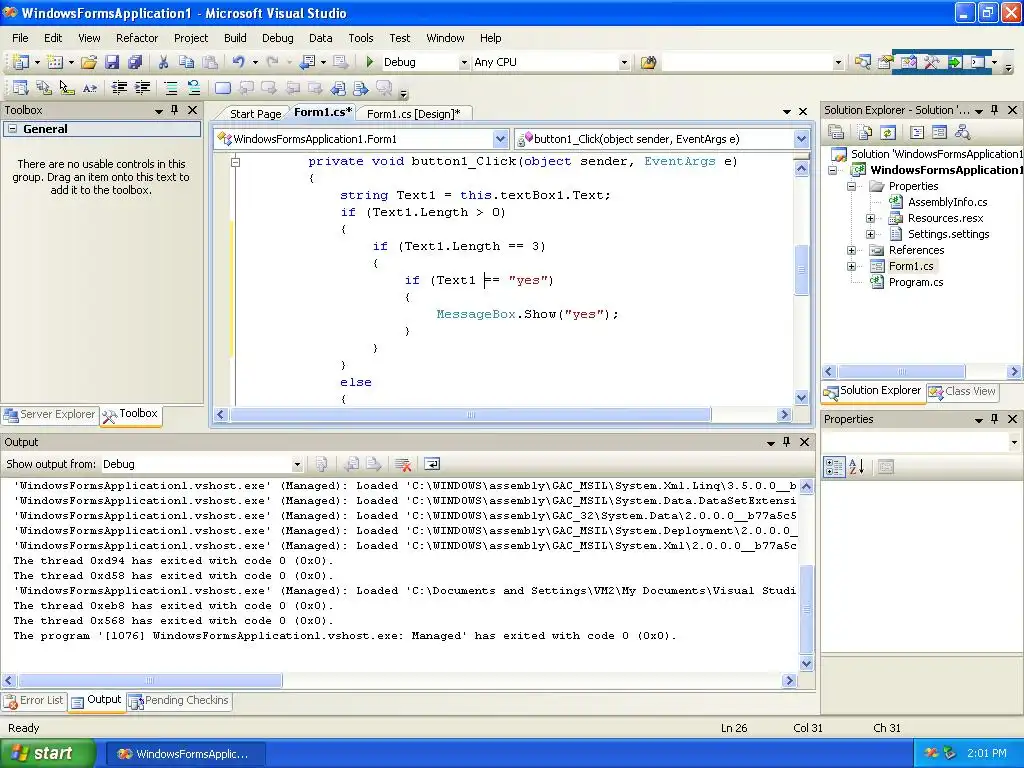This screenshot has height=768, width=1024.
Task: Expand the Form1.cs node
Action: pos(852,266)
